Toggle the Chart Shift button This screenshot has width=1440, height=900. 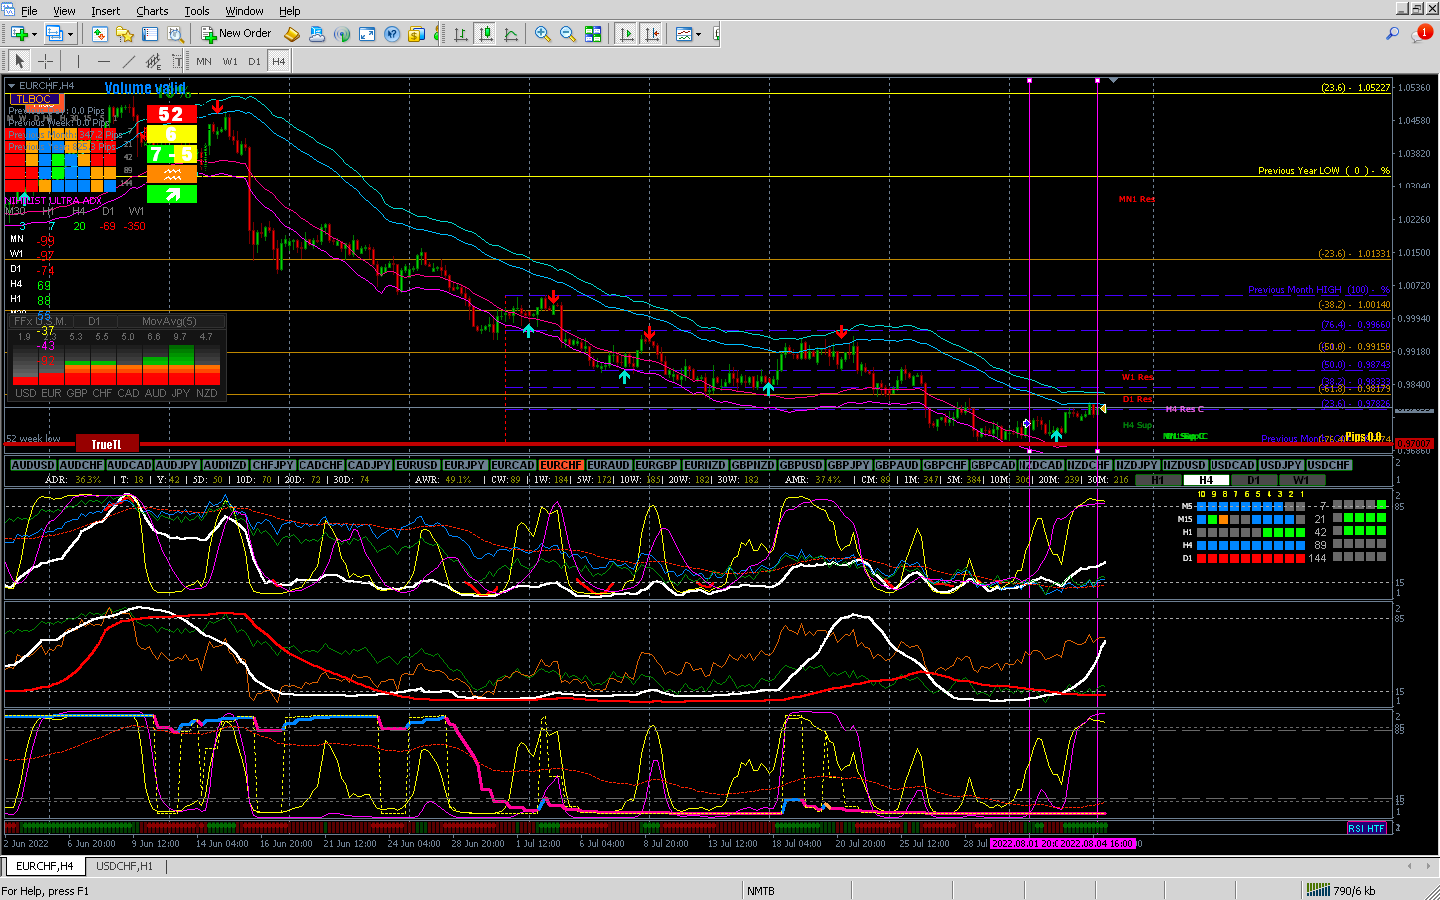pyautogui.click(x=652, y=34)
